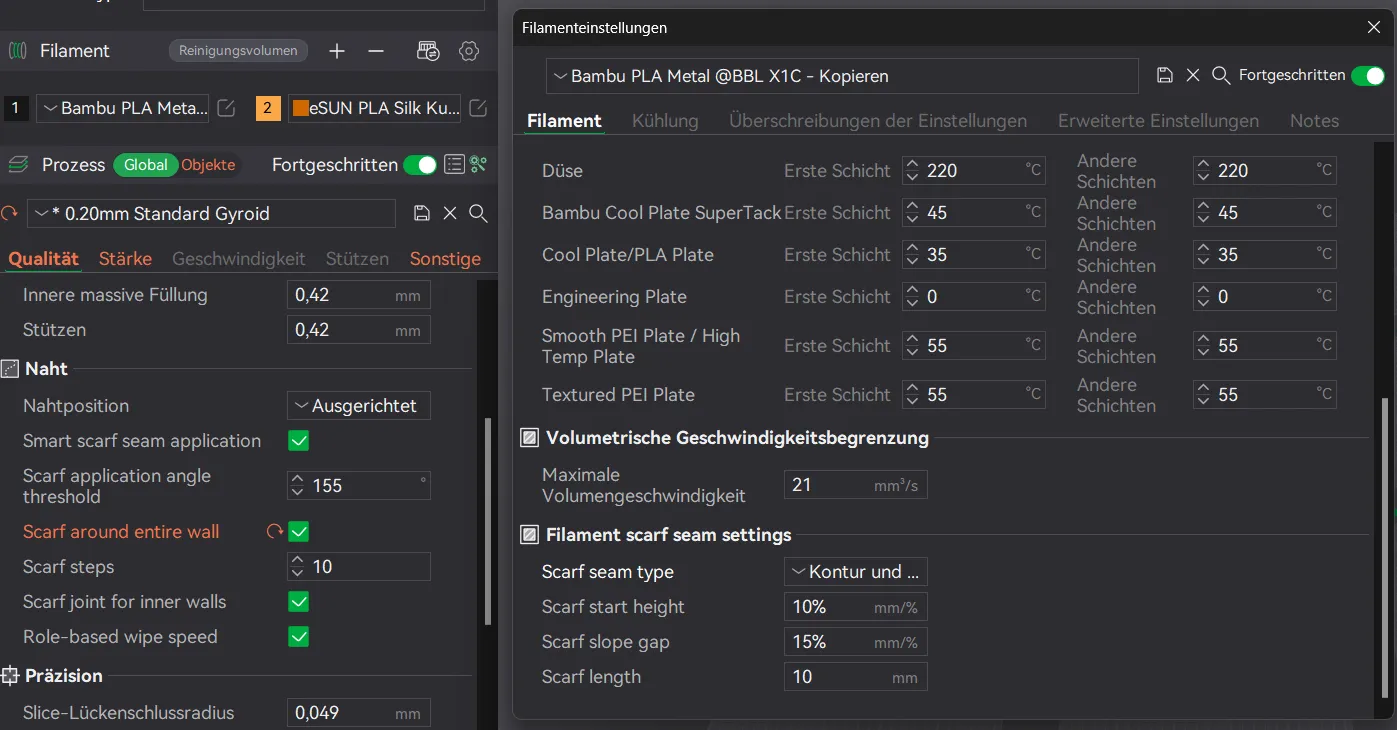Viewport: 1397px width, 730px height.
Task: Delete the process preset with the X icon
Action: 450,213
